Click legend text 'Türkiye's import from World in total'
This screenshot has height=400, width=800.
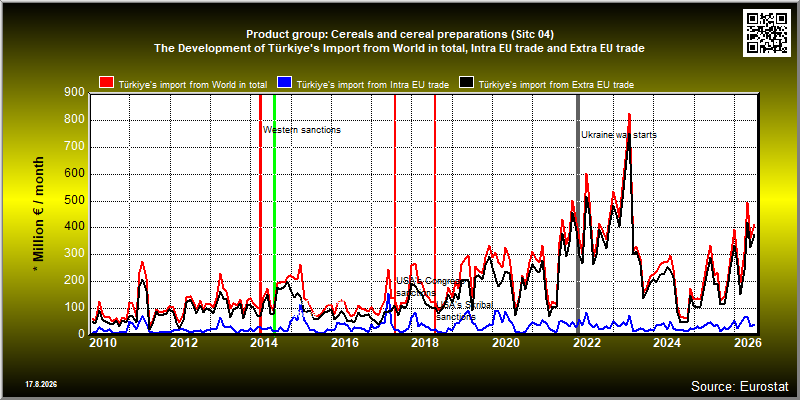coord(193,85)
